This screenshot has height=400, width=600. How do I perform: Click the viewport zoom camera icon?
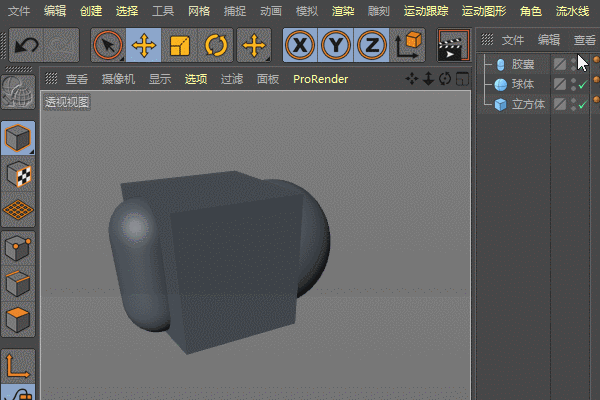point(429,79)
